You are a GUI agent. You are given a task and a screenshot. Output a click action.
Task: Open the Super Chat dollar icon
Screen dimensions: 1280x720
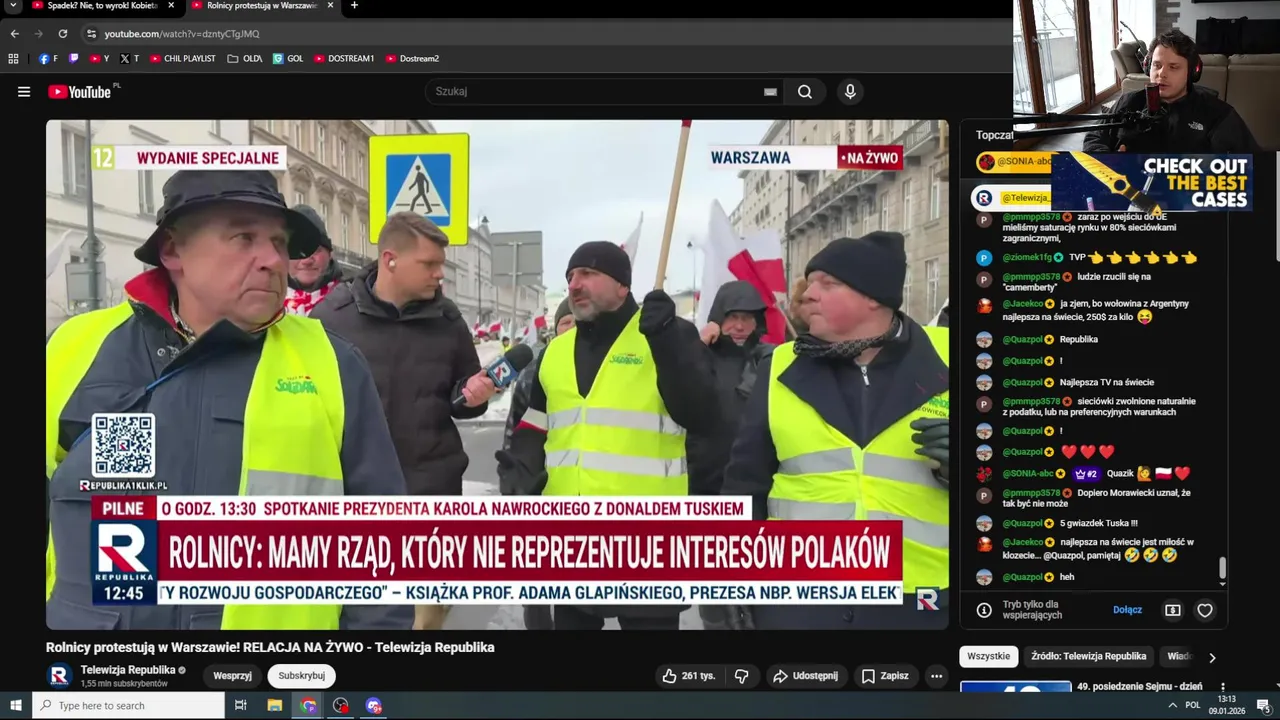point(1173,610)
